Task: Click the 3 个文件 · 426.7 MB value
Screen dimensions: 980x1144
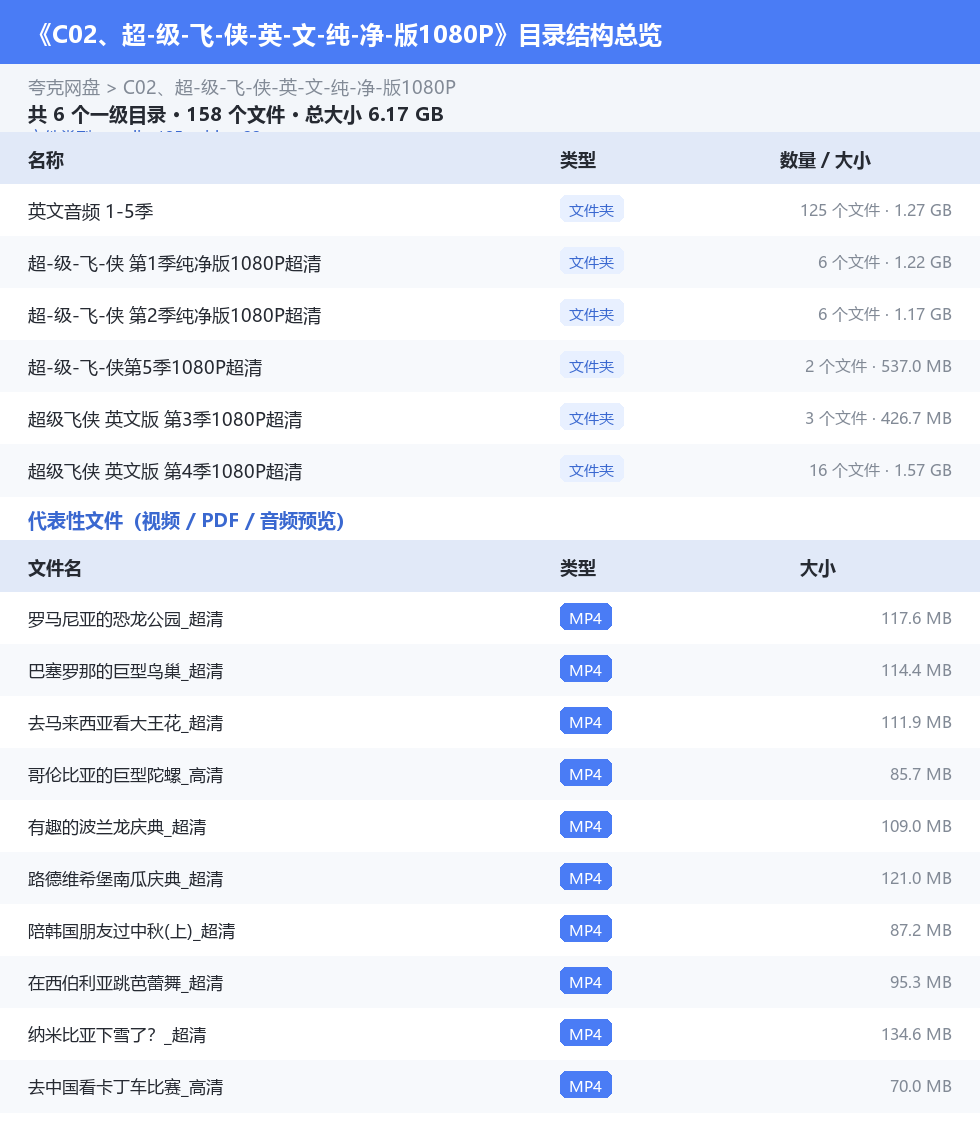Action: click(878, 418)
